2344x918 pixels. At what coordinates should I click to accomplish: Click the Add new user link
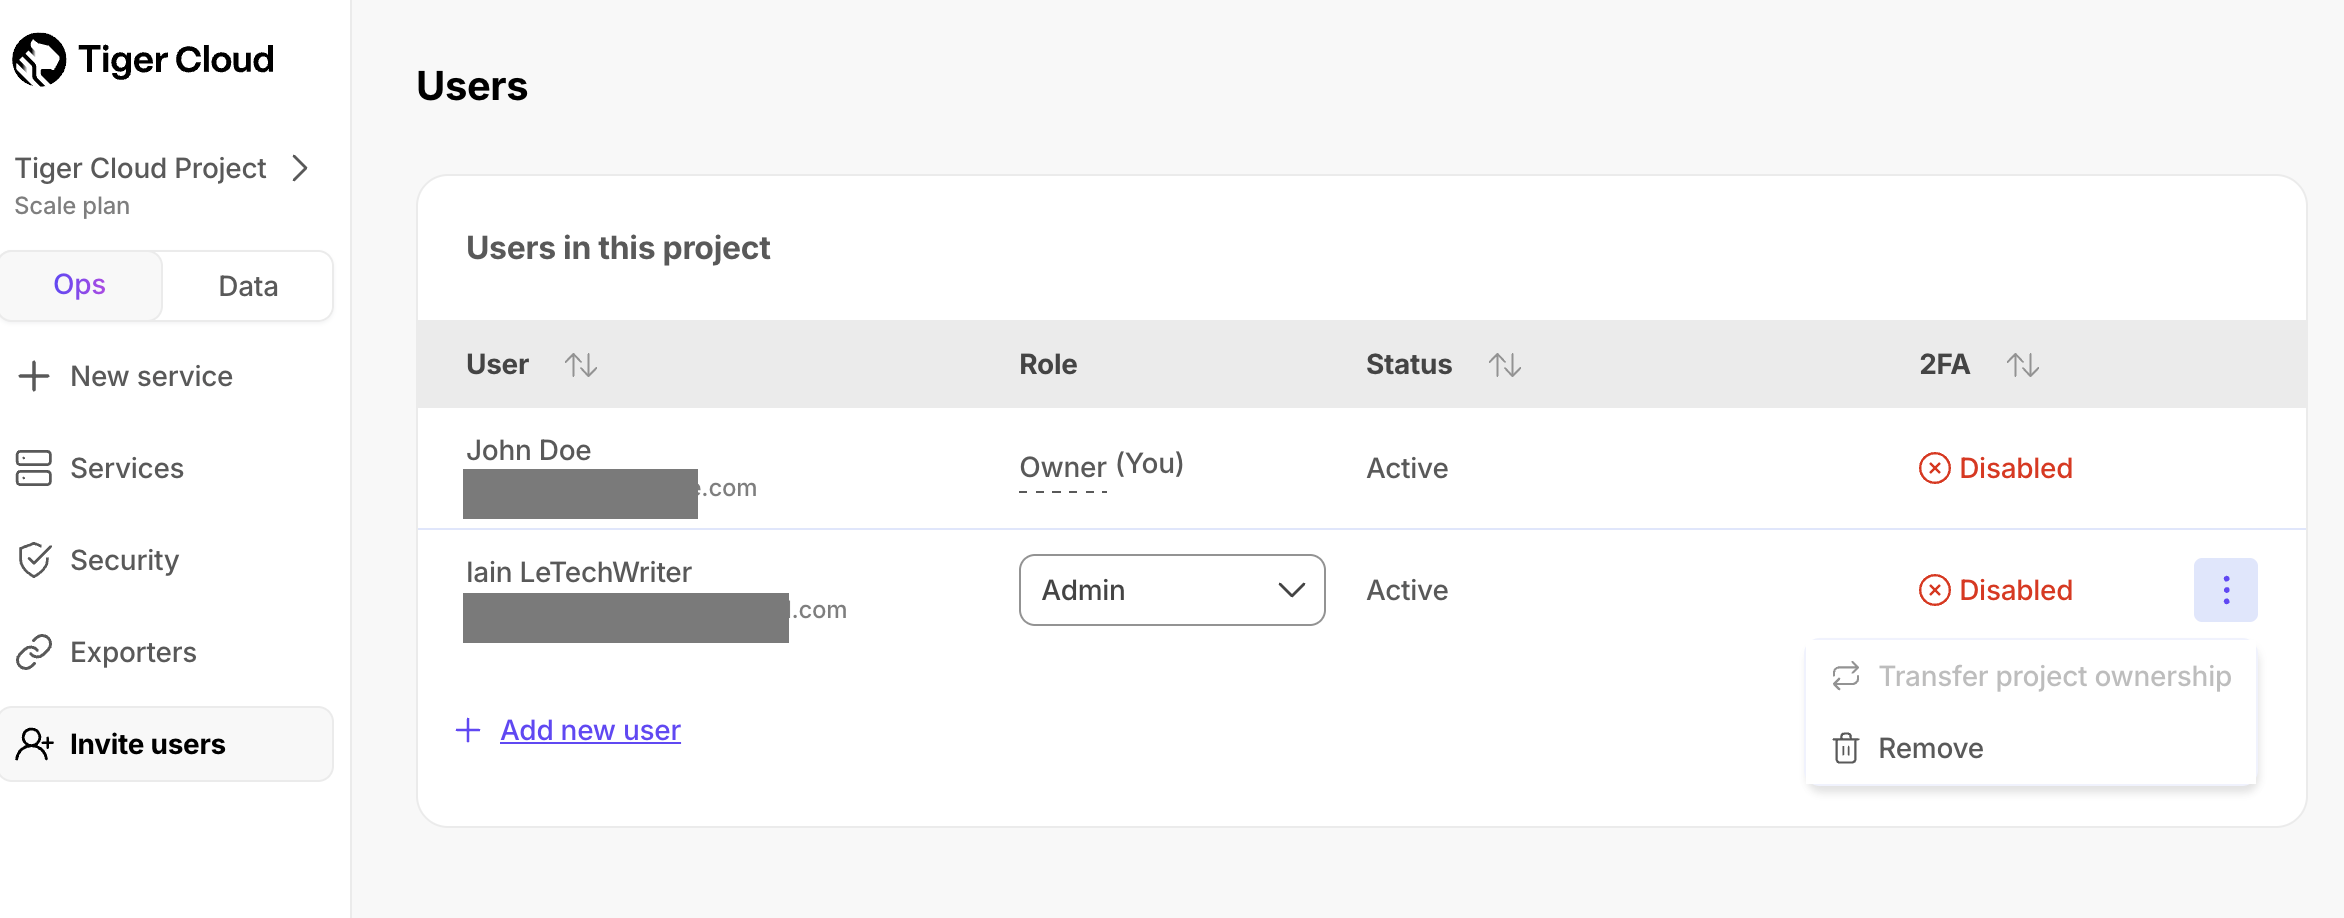click(590, 730)
